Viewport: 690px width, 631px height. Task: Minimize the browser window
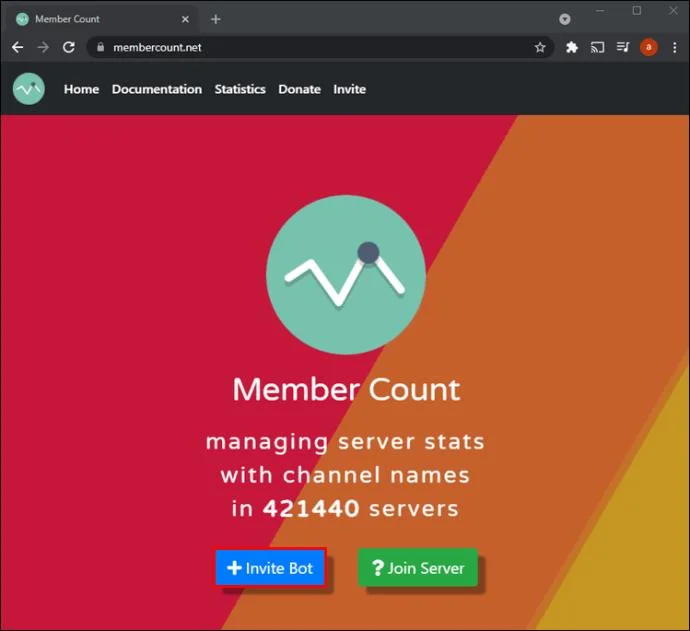pyautogui.click(x=600, y=11)
